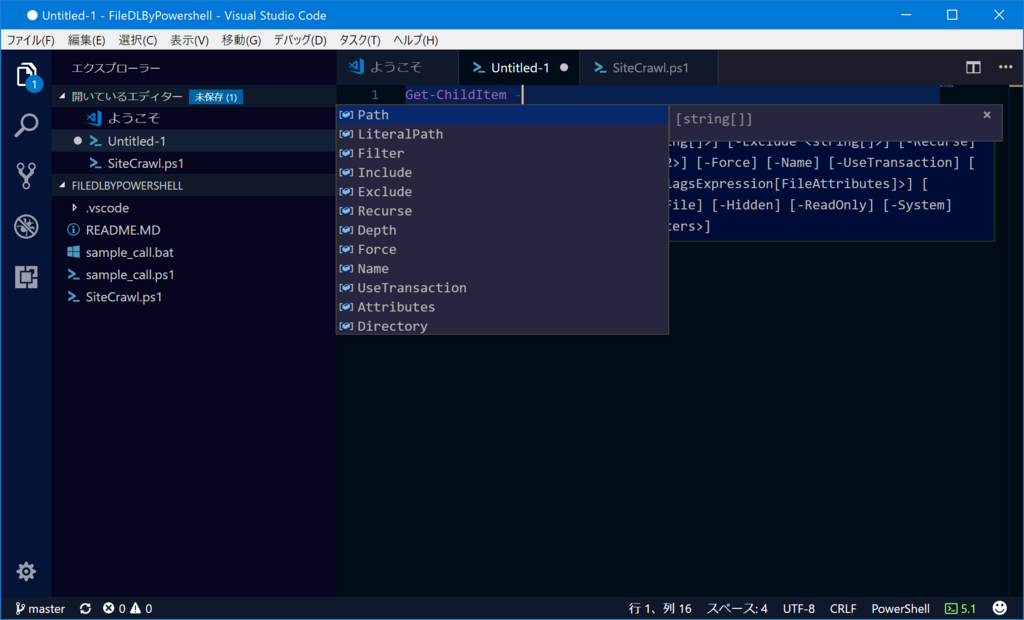This screenshot has width=1024, height=620.
Task: Choose Depth from the suggestion list
Action: (x=502, y=230)
